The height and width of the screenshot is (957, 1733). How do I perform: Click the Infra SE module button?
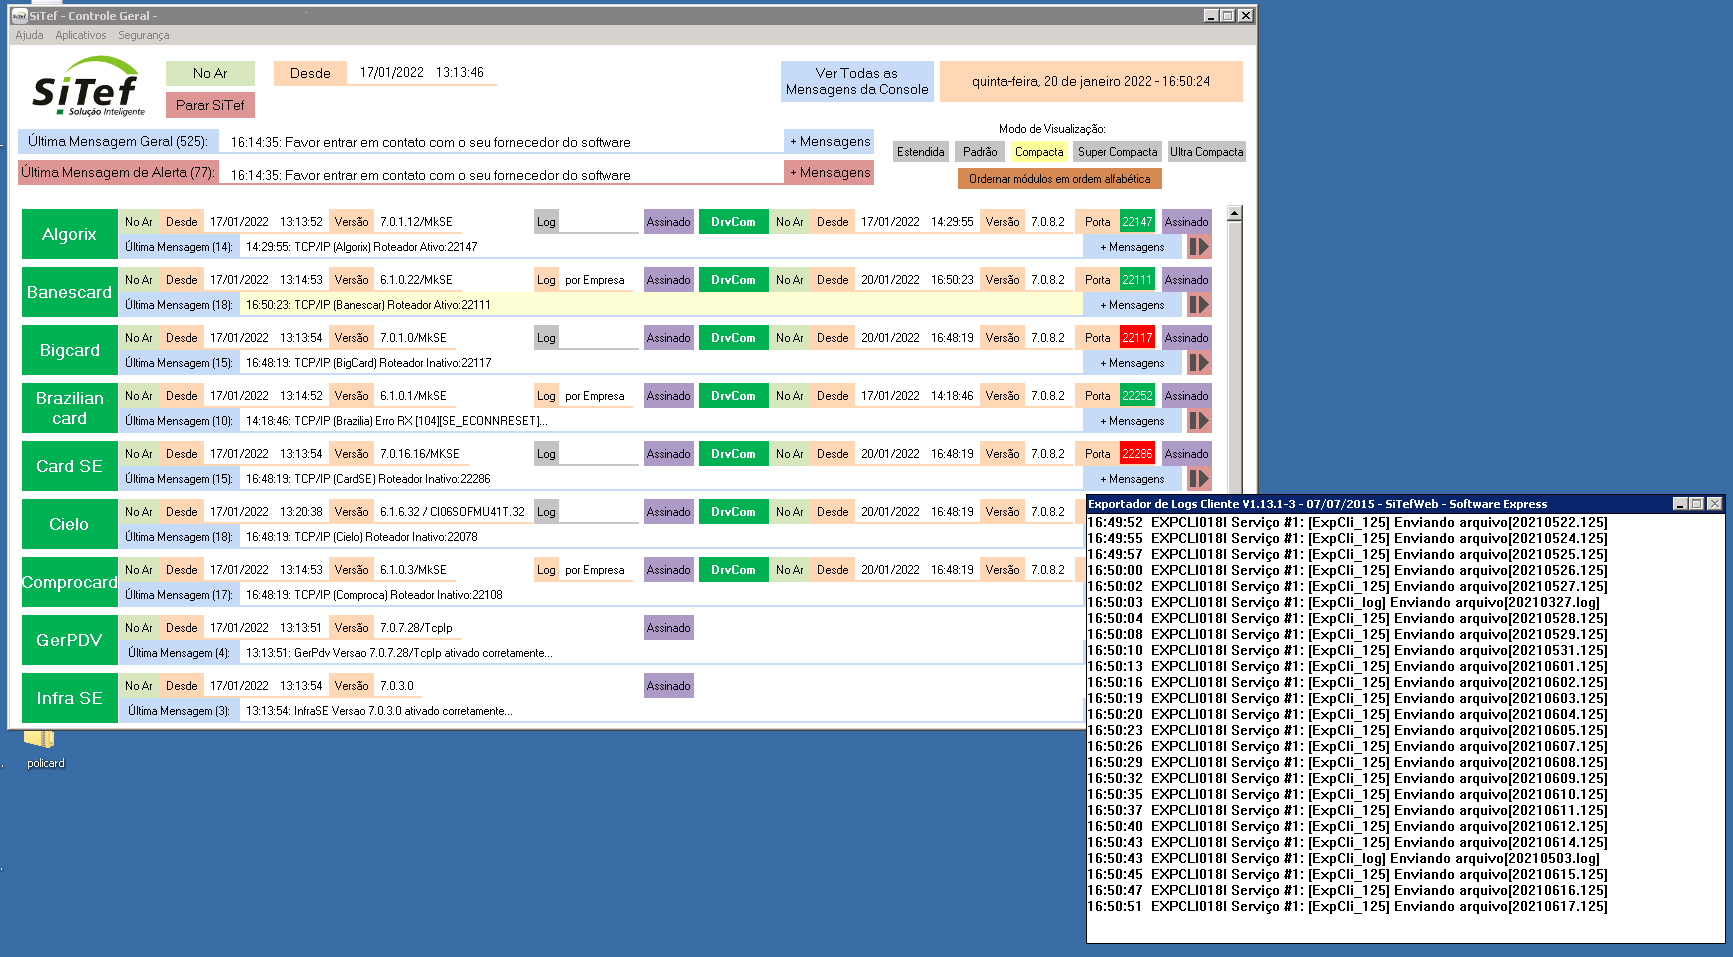click(69, 698)
